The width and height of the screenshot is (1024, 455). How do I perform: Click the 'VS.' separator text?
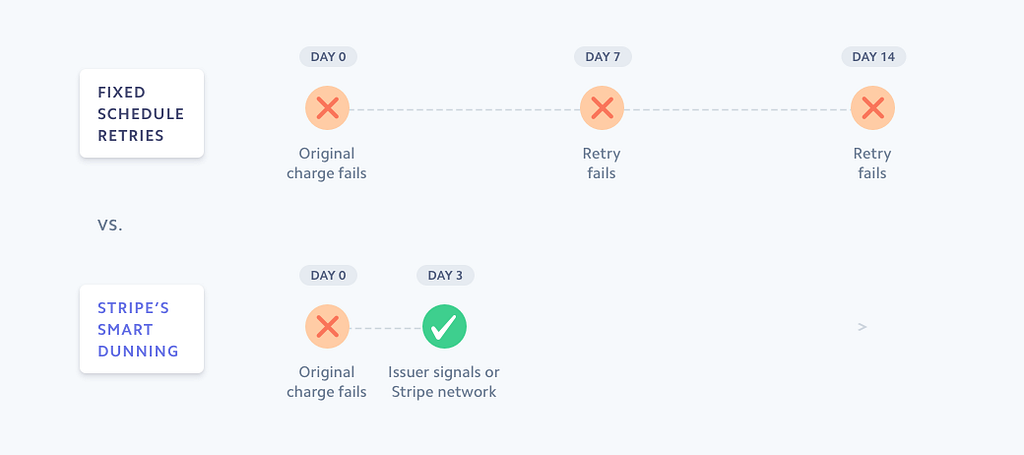point(110,226)
